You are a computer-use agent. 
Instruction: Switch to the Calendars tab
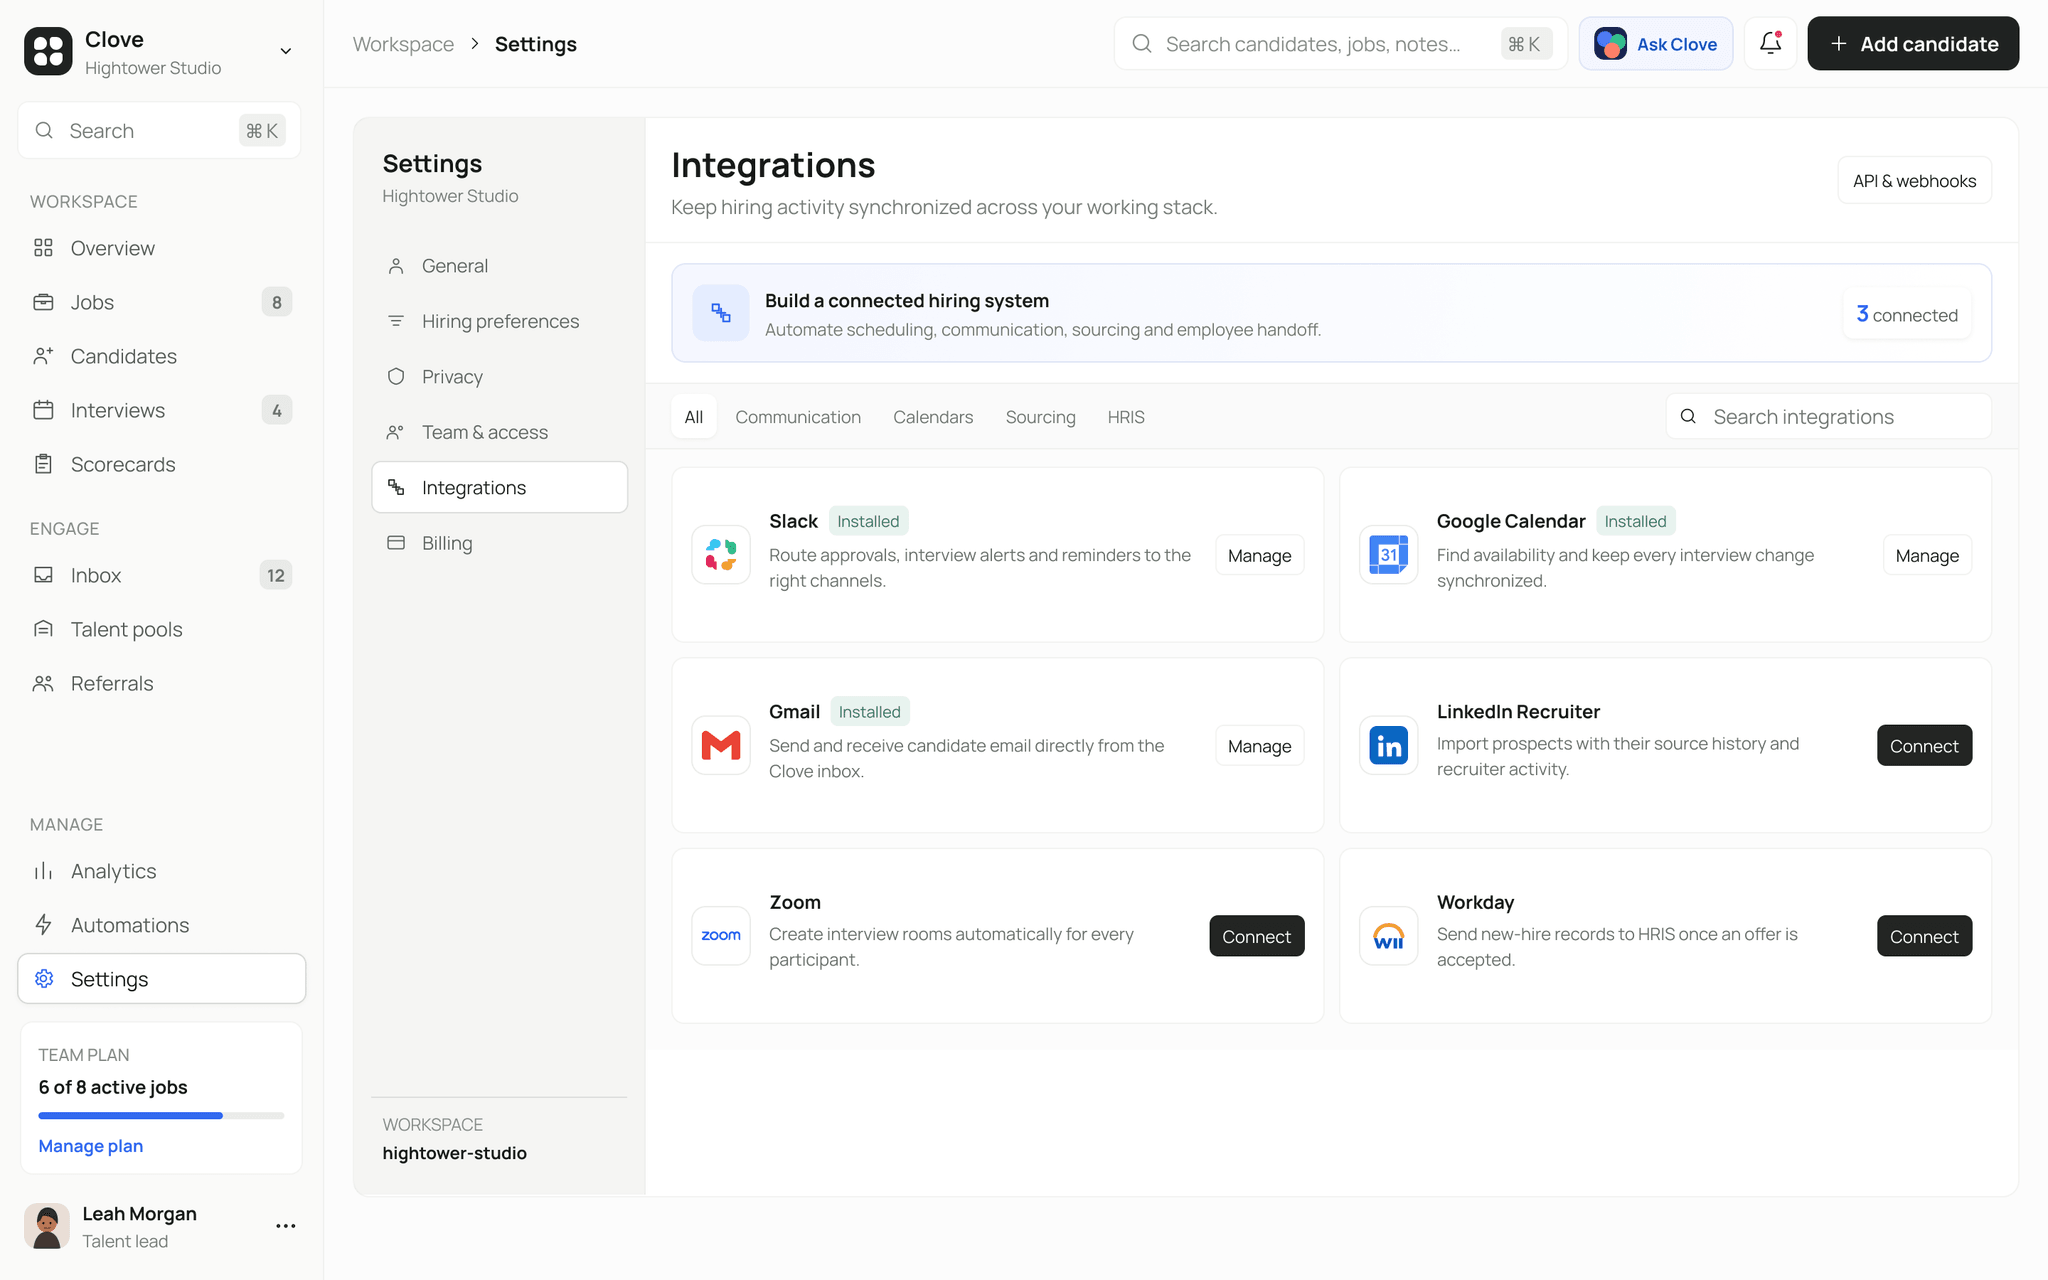coord(933,417)
